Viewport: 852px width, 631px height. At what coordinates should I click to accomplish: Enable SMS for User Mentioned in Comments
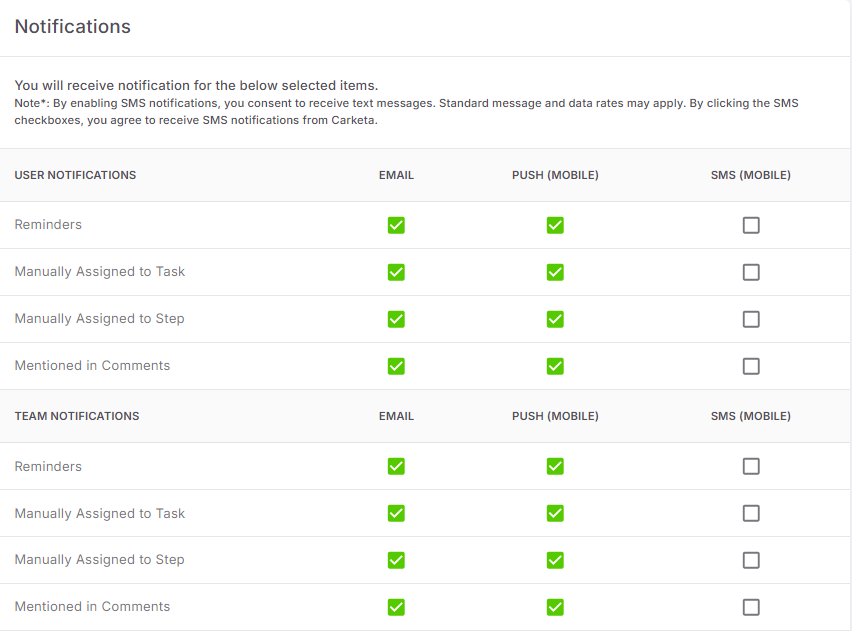click(x=751, y=366)
